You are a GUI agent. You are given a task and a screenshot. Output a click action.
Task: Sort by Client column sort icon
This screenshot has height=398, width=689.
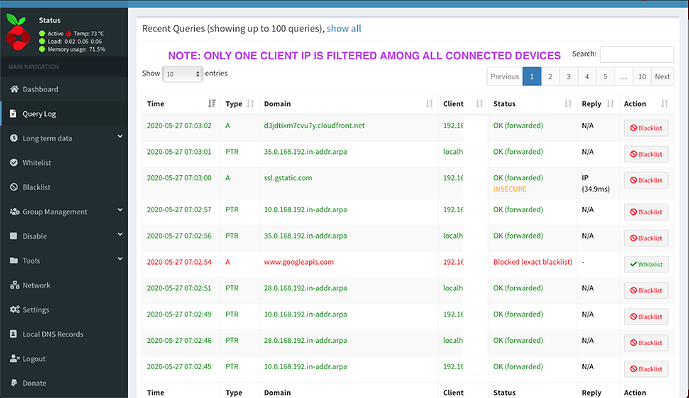coord(479,104)
